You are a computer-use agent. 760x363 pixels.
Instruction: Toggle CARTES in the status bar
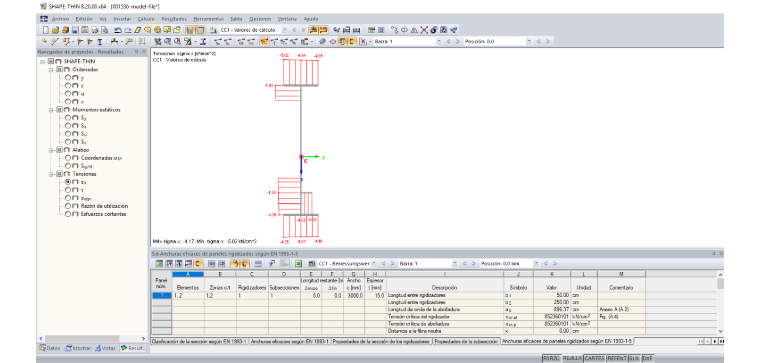tap(594, 359)
